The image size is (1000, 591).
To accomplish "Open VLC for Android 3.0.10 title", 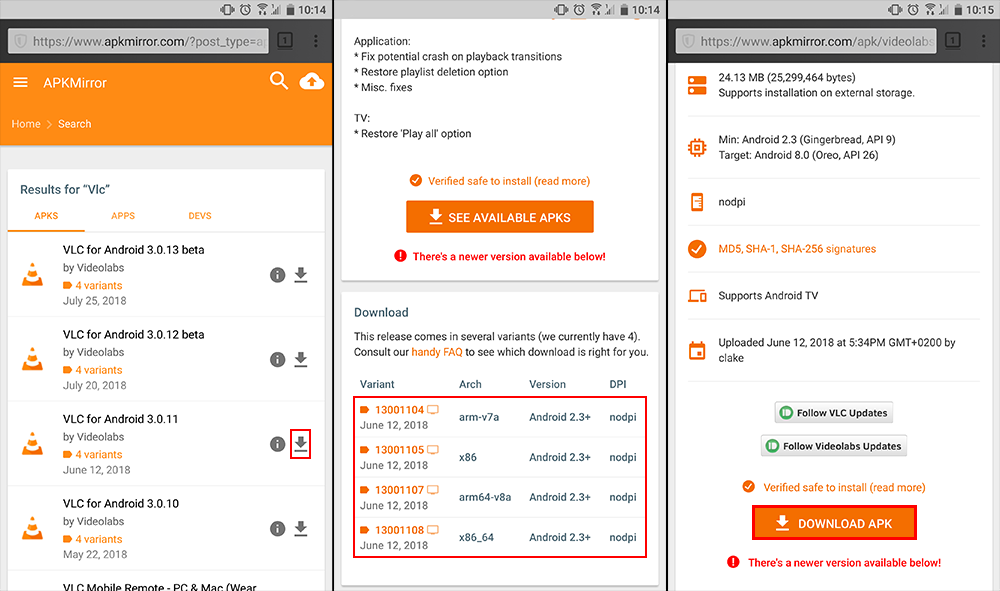I will tap(121, 504).
